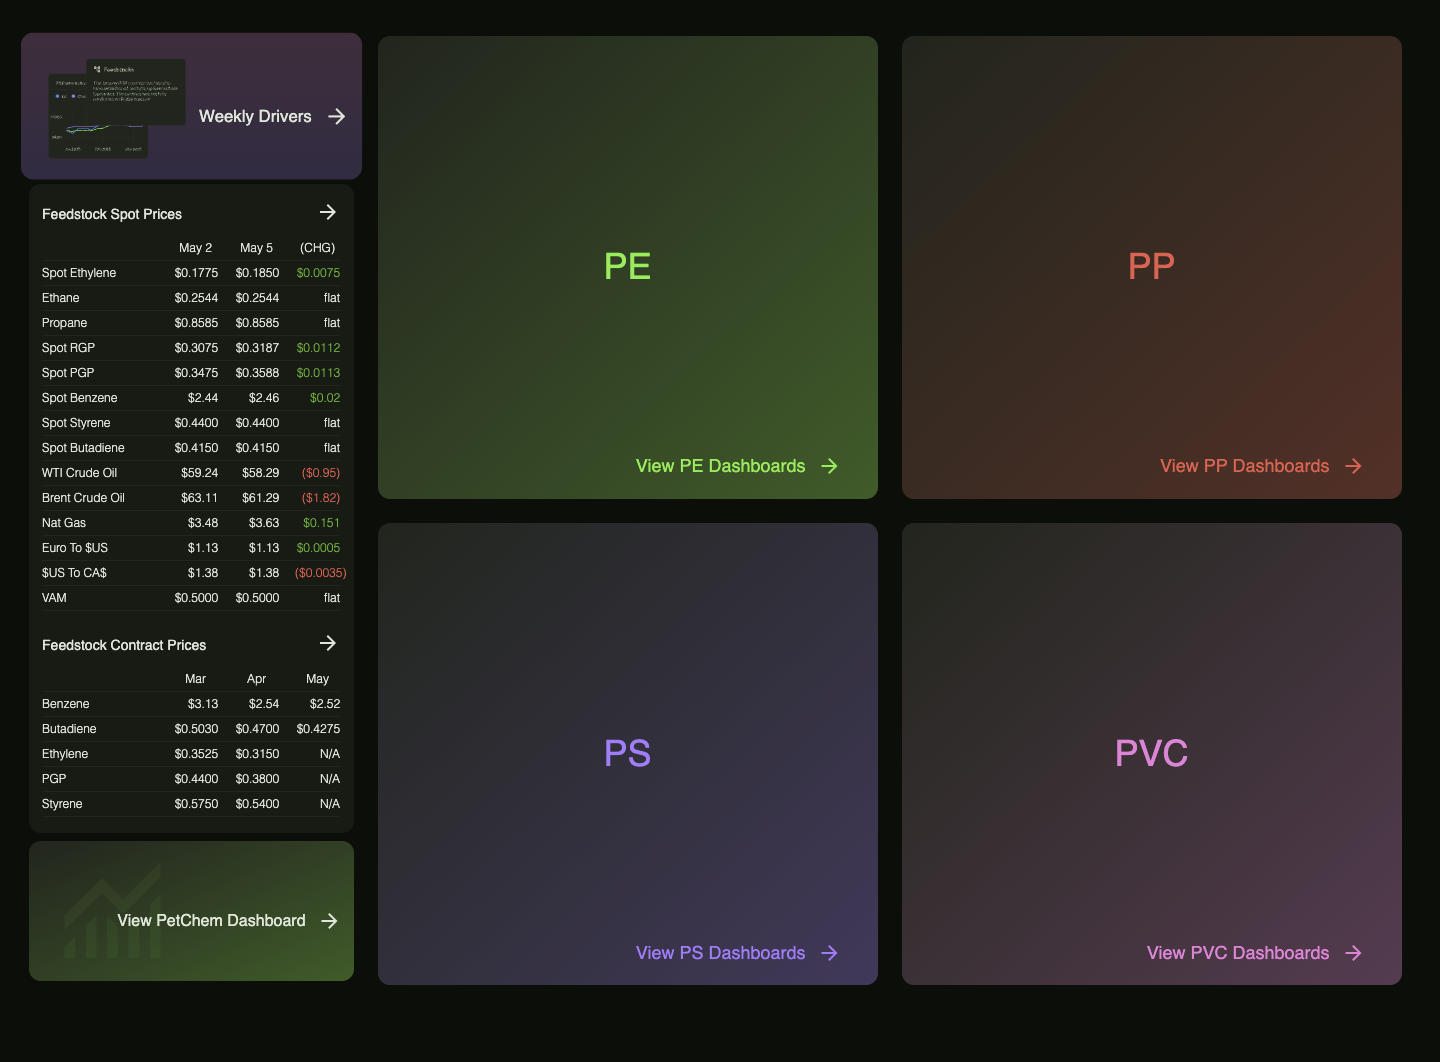Select the Nat Gas row label
This screenshot has width=1440, height=1062.
coord(64,523)
